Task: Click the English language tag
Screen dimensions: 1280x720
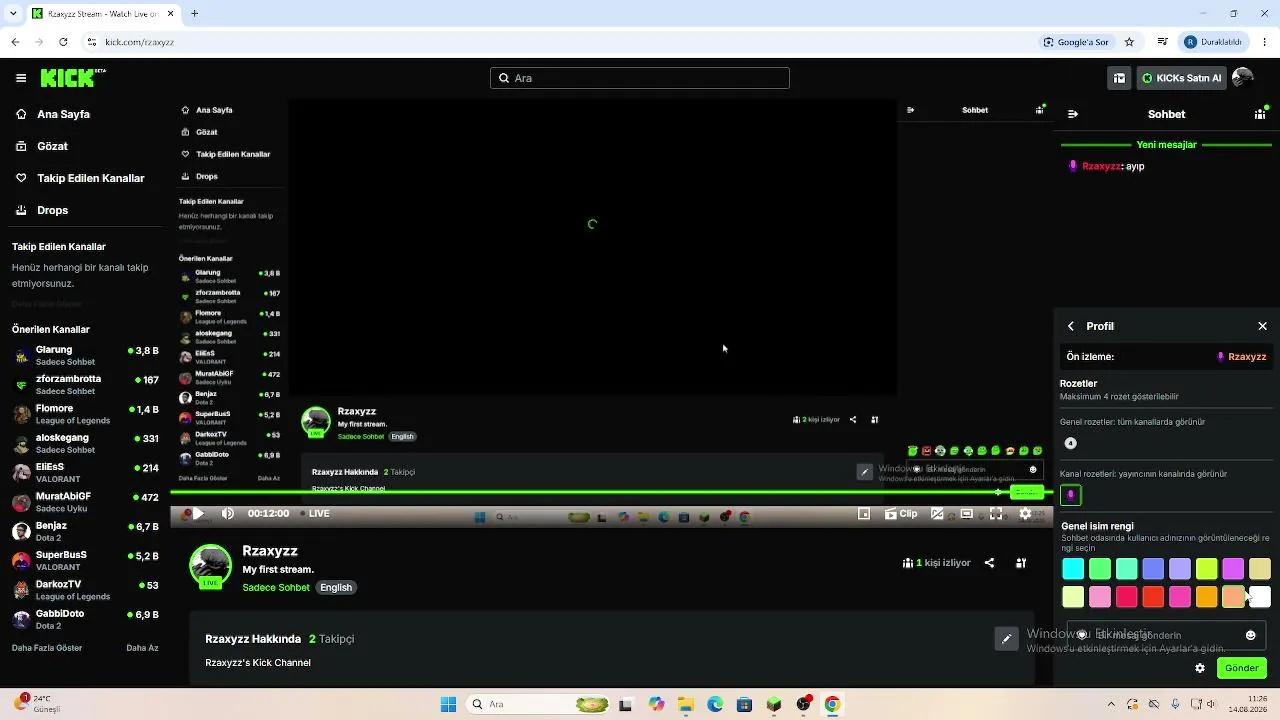Action: tap(336, 588)
